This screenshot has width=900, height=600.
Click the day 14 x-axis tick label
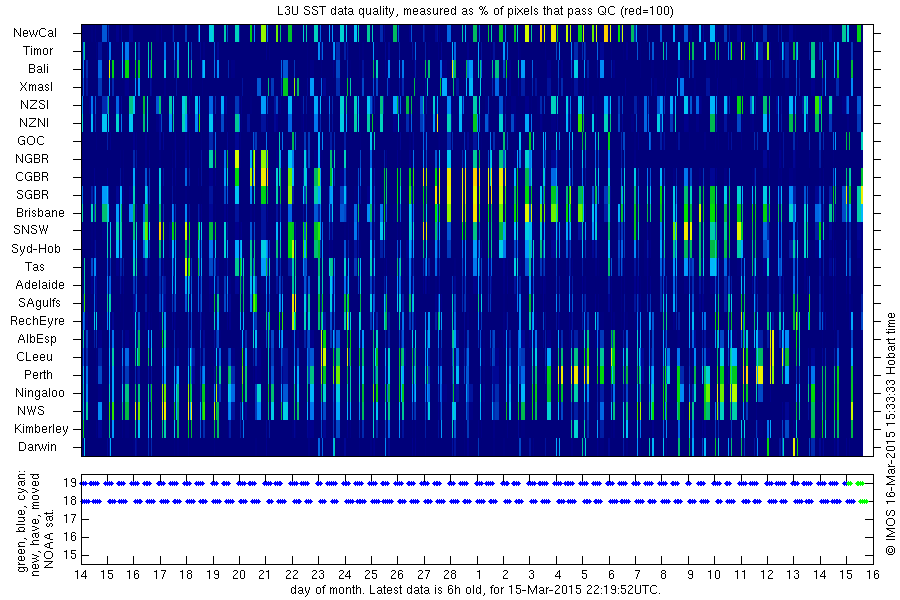click(81, 575)
